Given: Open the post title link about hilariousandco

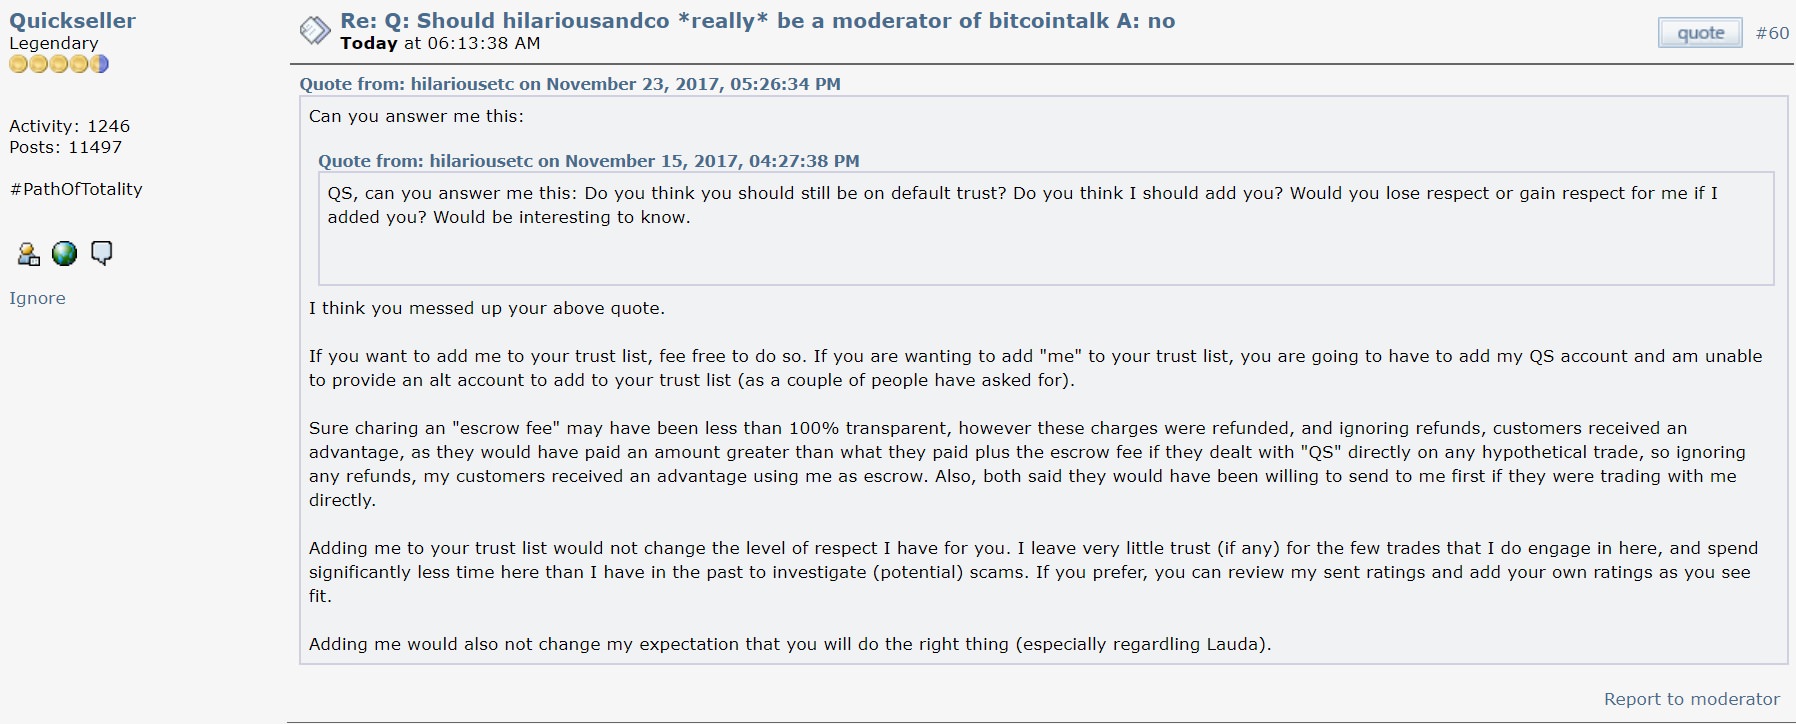Looking at the screenshot, I should (x=758, y=21).
